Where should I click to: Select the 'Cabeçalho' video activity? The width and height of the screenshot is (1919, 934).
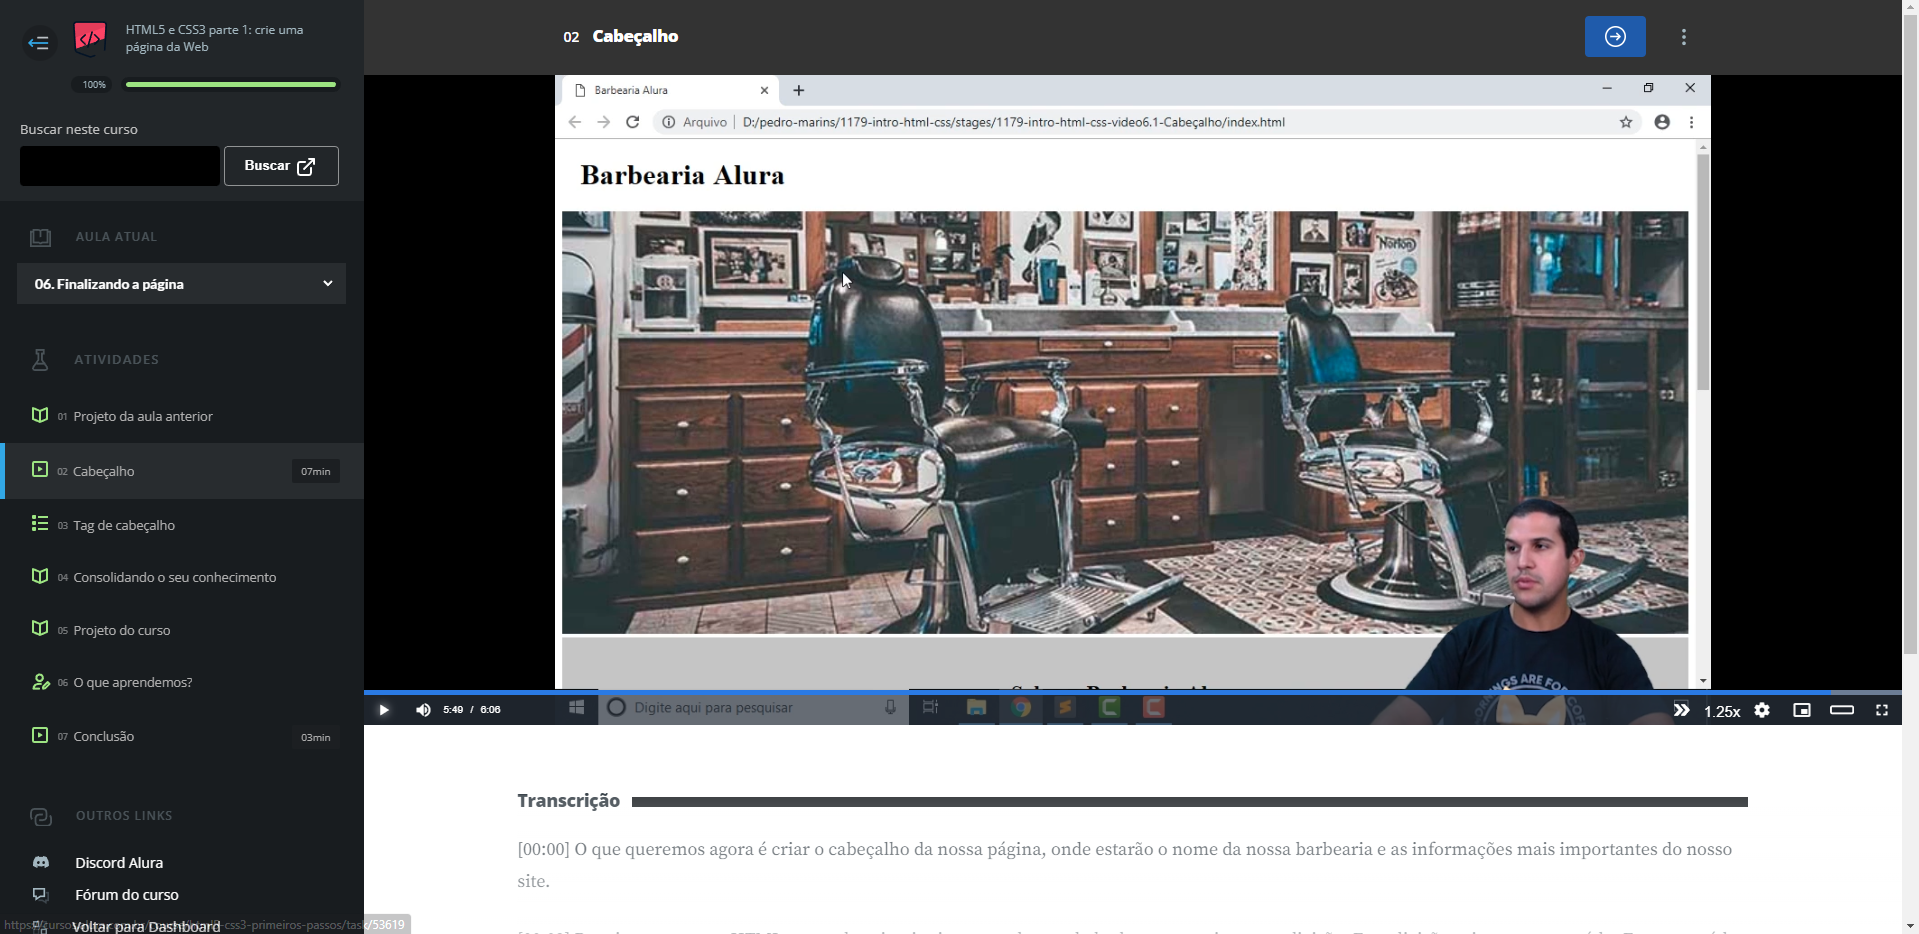coord(182,471)
